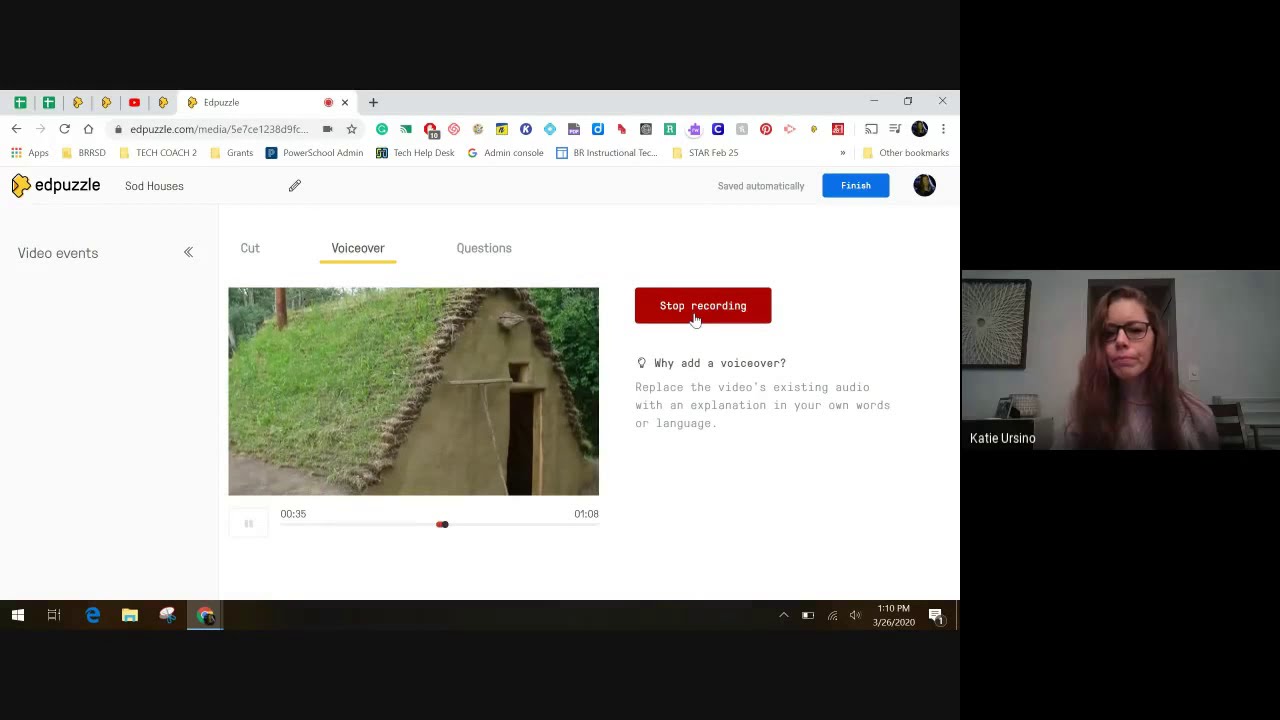The height and width of the screenshot is (720, 1280).
Task: Open the Chrome profile avatar
Action: [x=920, y=129]
